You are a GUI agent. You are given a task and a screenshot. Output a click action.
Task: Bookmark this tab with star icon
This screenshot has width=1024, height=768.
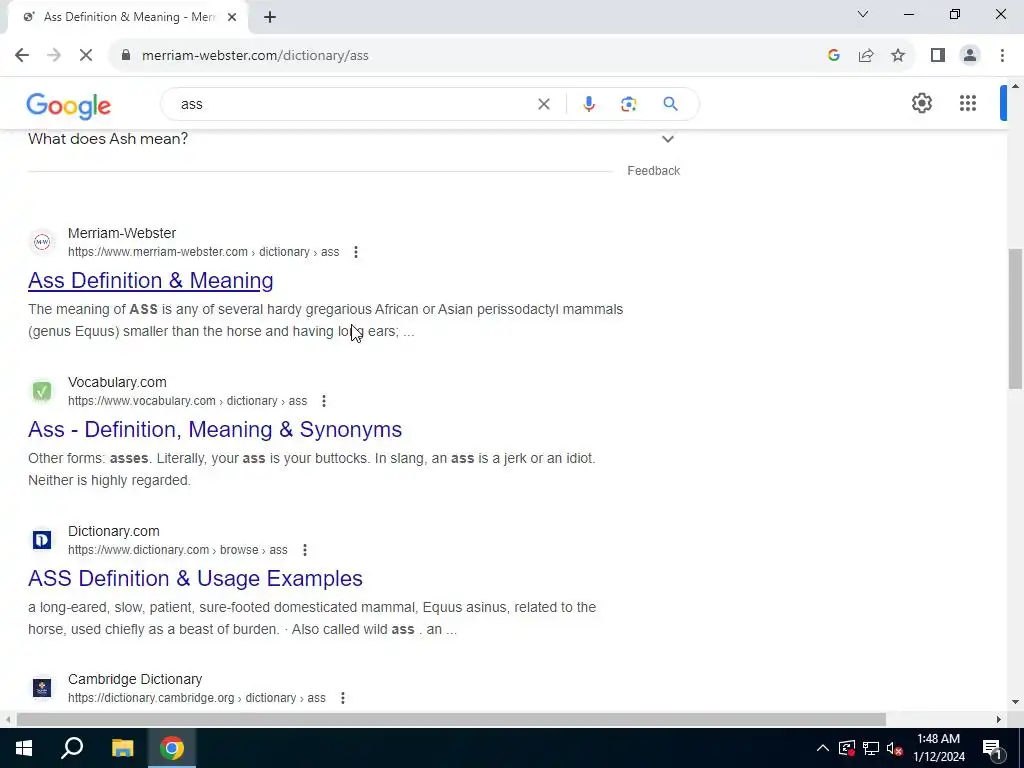tap(898, 56)
